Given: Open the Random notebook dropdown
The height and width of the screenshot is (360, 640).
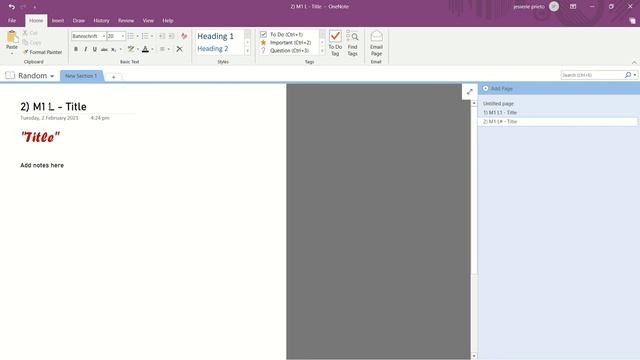Looking at the screenshot, I should (52, 76).
